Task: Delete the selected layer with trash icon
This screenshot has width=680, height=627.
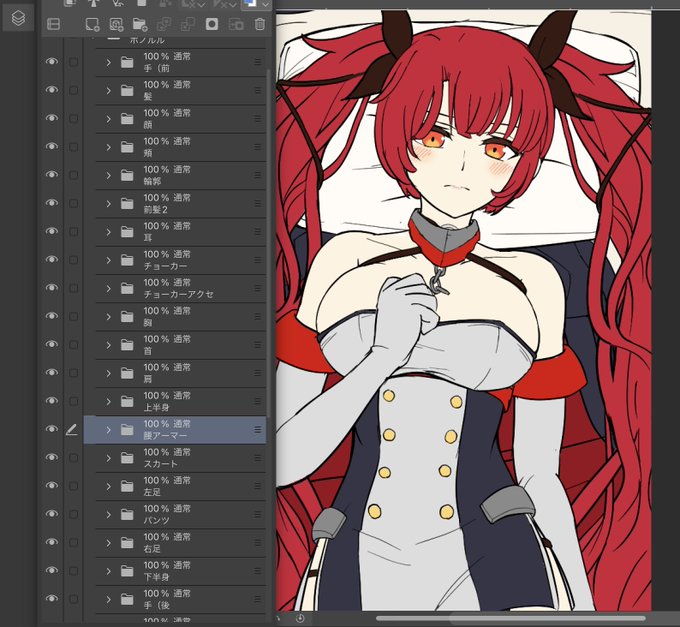Action: pos(260,24)
